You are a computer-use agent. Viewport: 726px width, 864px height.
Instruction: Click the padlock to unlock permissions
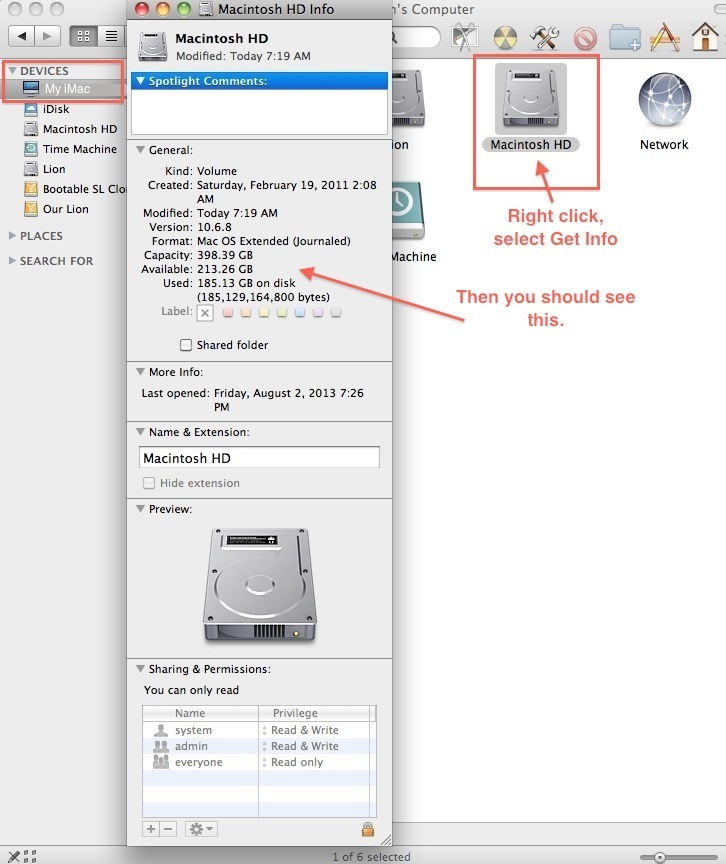[367, 829]
